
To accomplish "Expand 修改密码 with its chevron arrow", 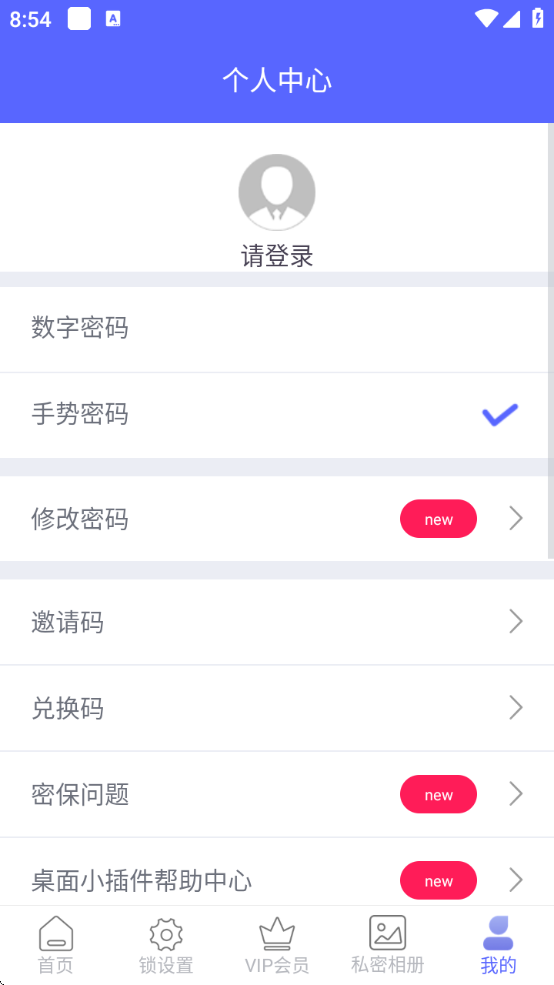I will [x=516, y=519].
